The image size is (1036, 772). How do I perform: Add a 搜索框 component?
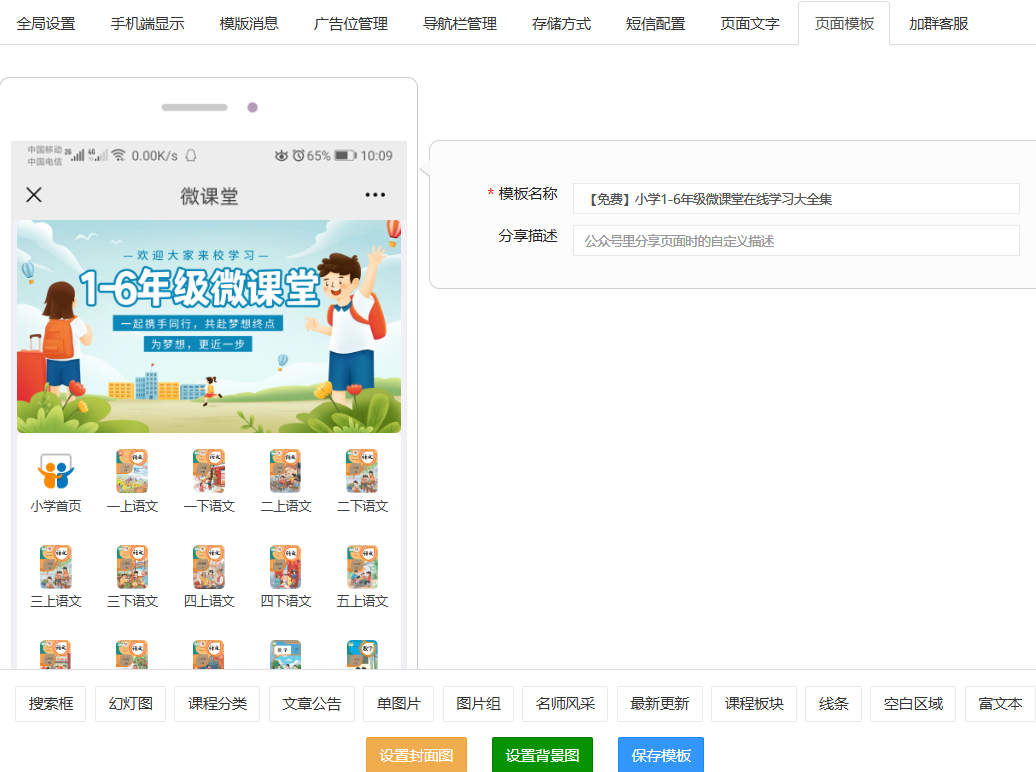click(50, 704)
